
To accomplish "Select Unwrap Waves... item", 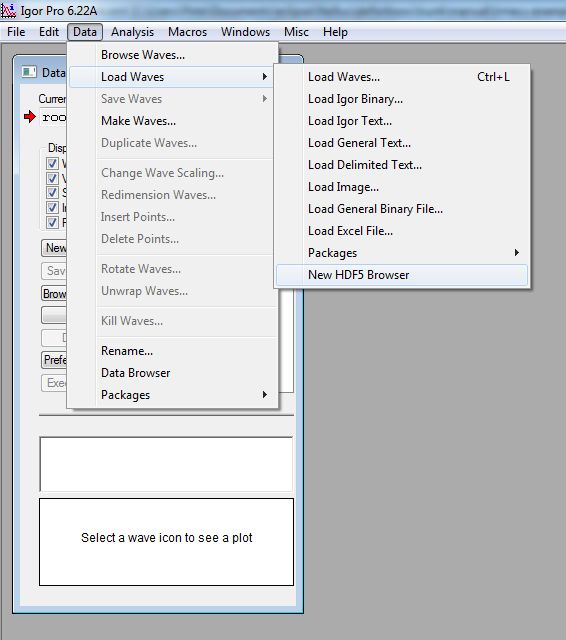I will pos(173,291).
